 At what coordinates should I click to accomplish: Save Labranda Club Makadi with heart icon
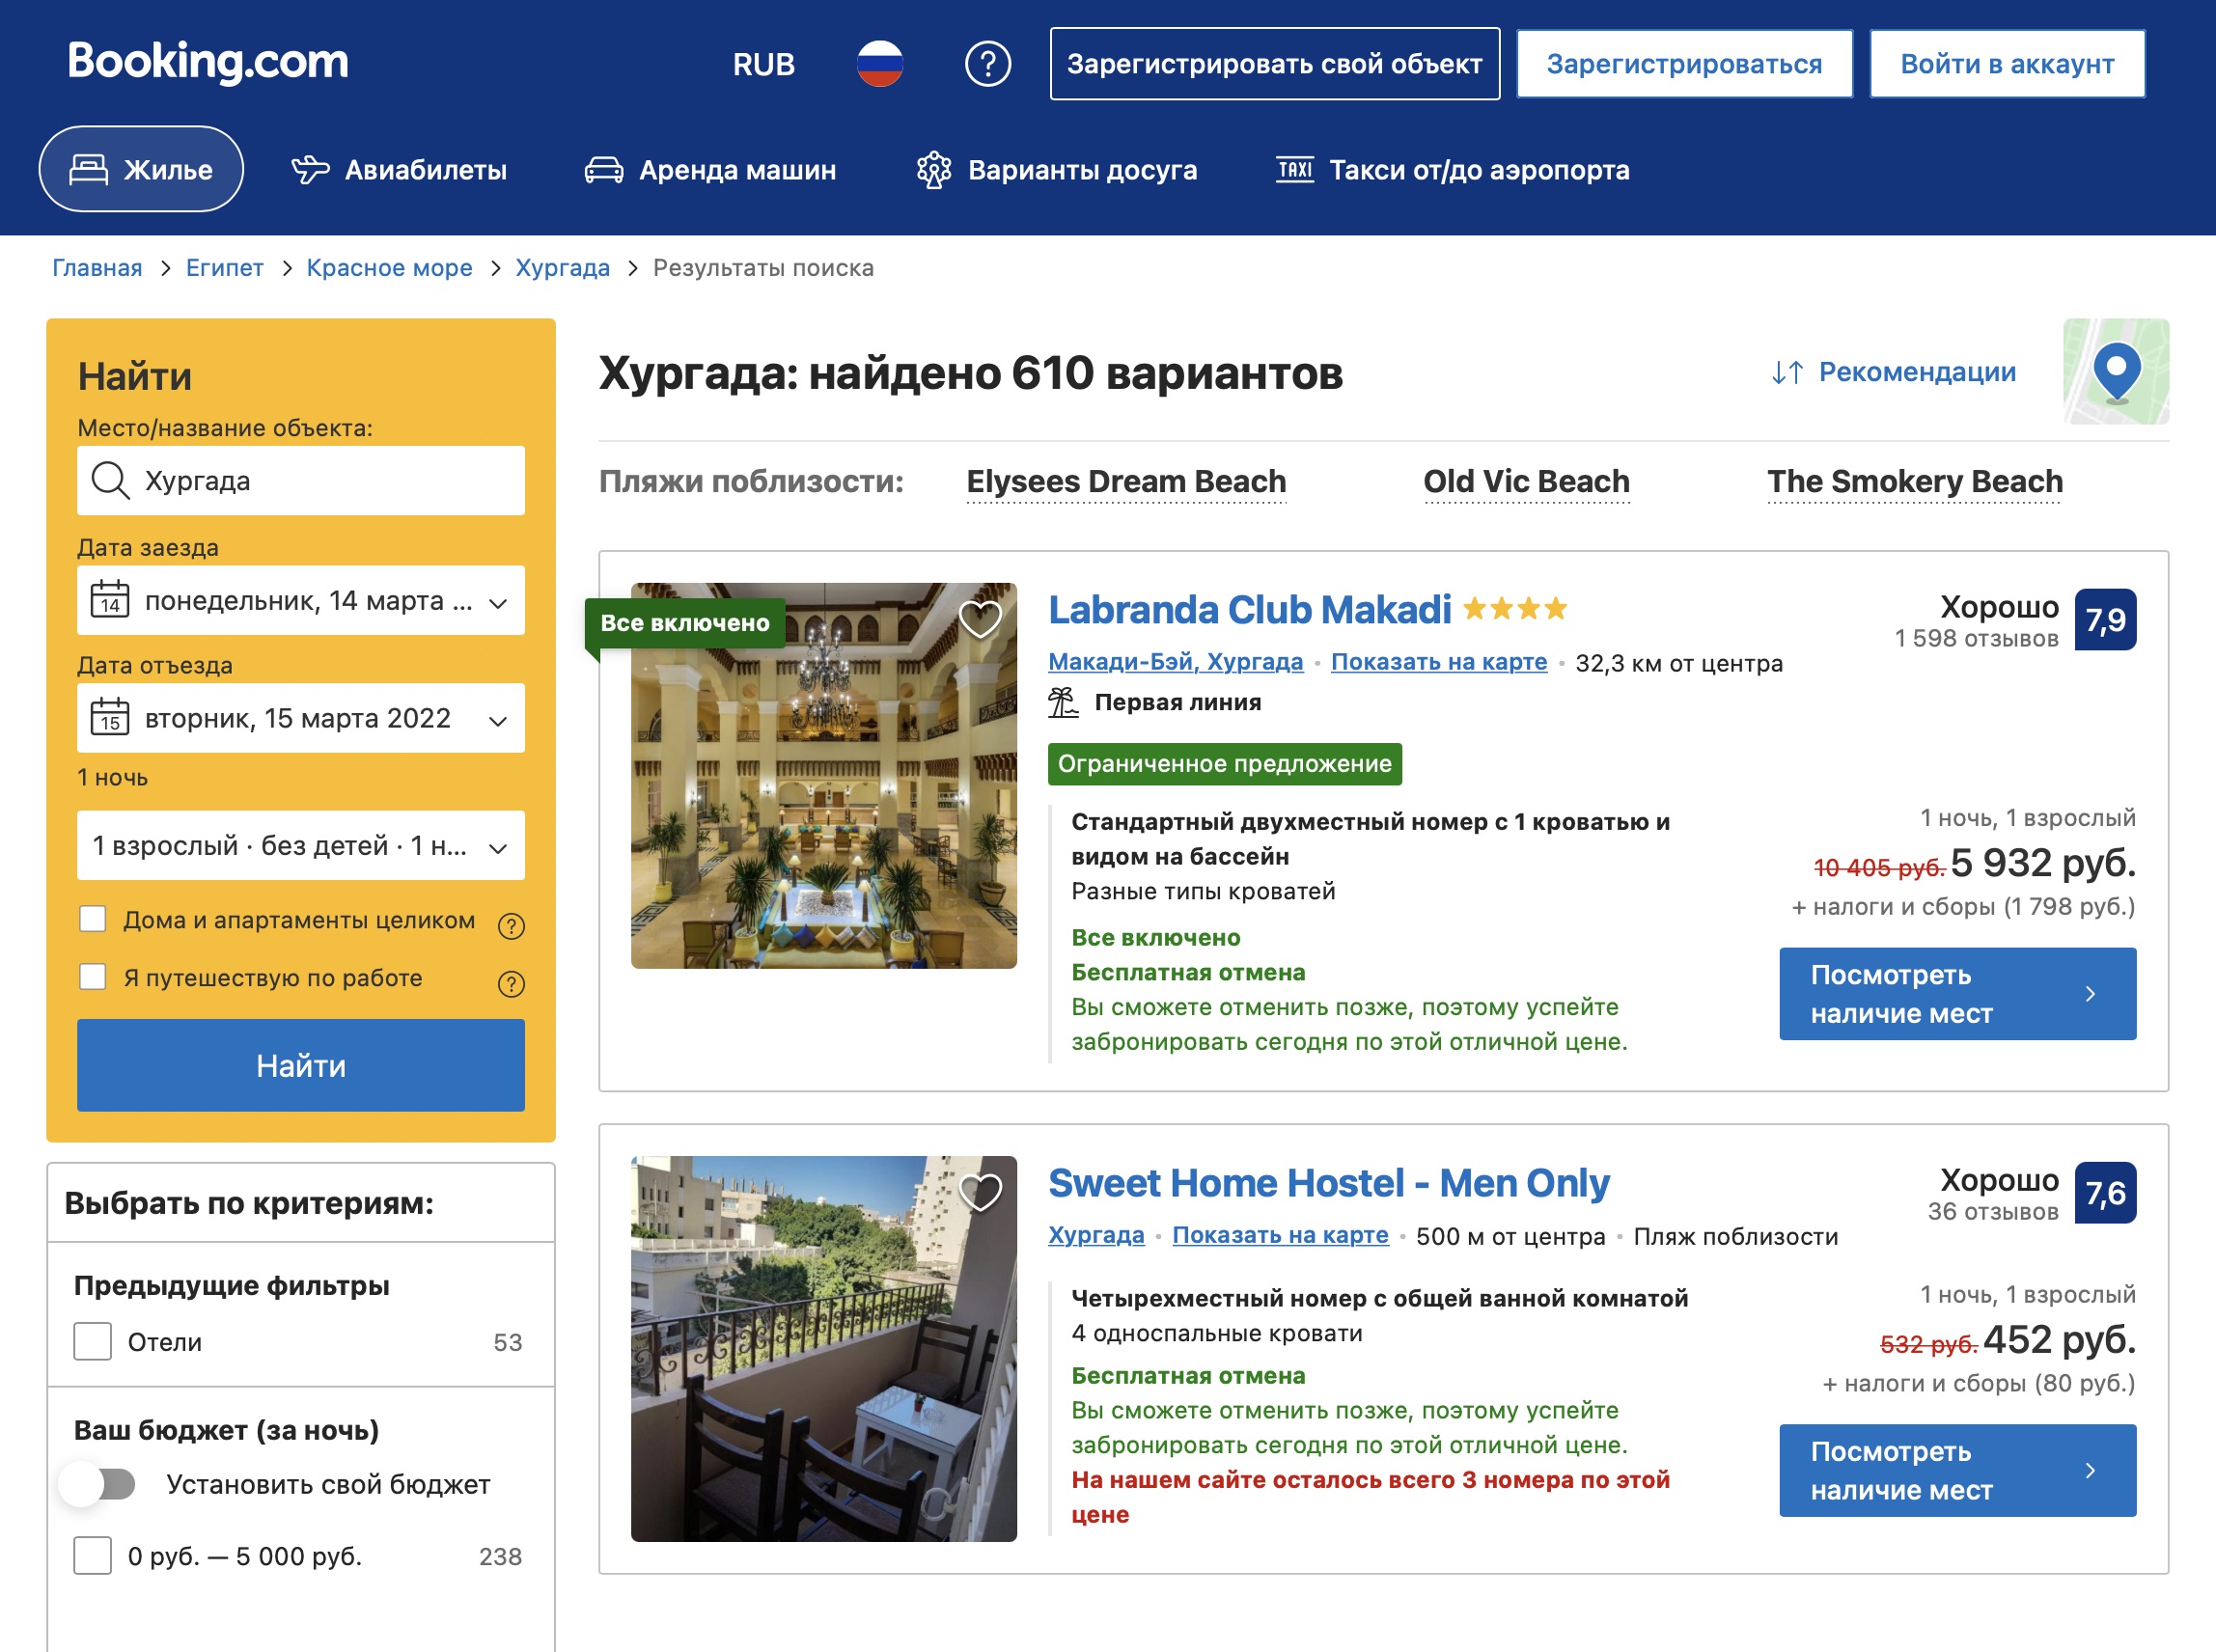point(980,619)
